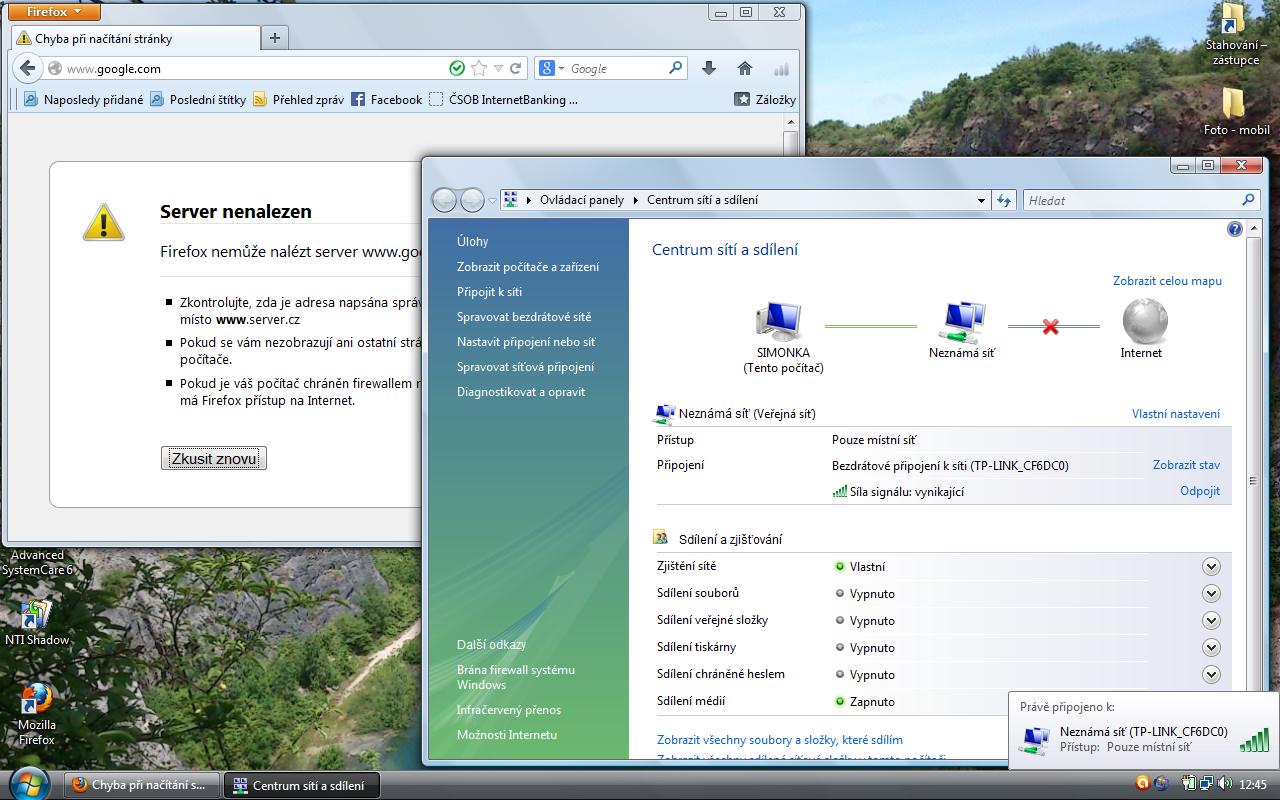Expand the Sdílení veřejné složky section

pyautogui.click(x=1211, y=620)
